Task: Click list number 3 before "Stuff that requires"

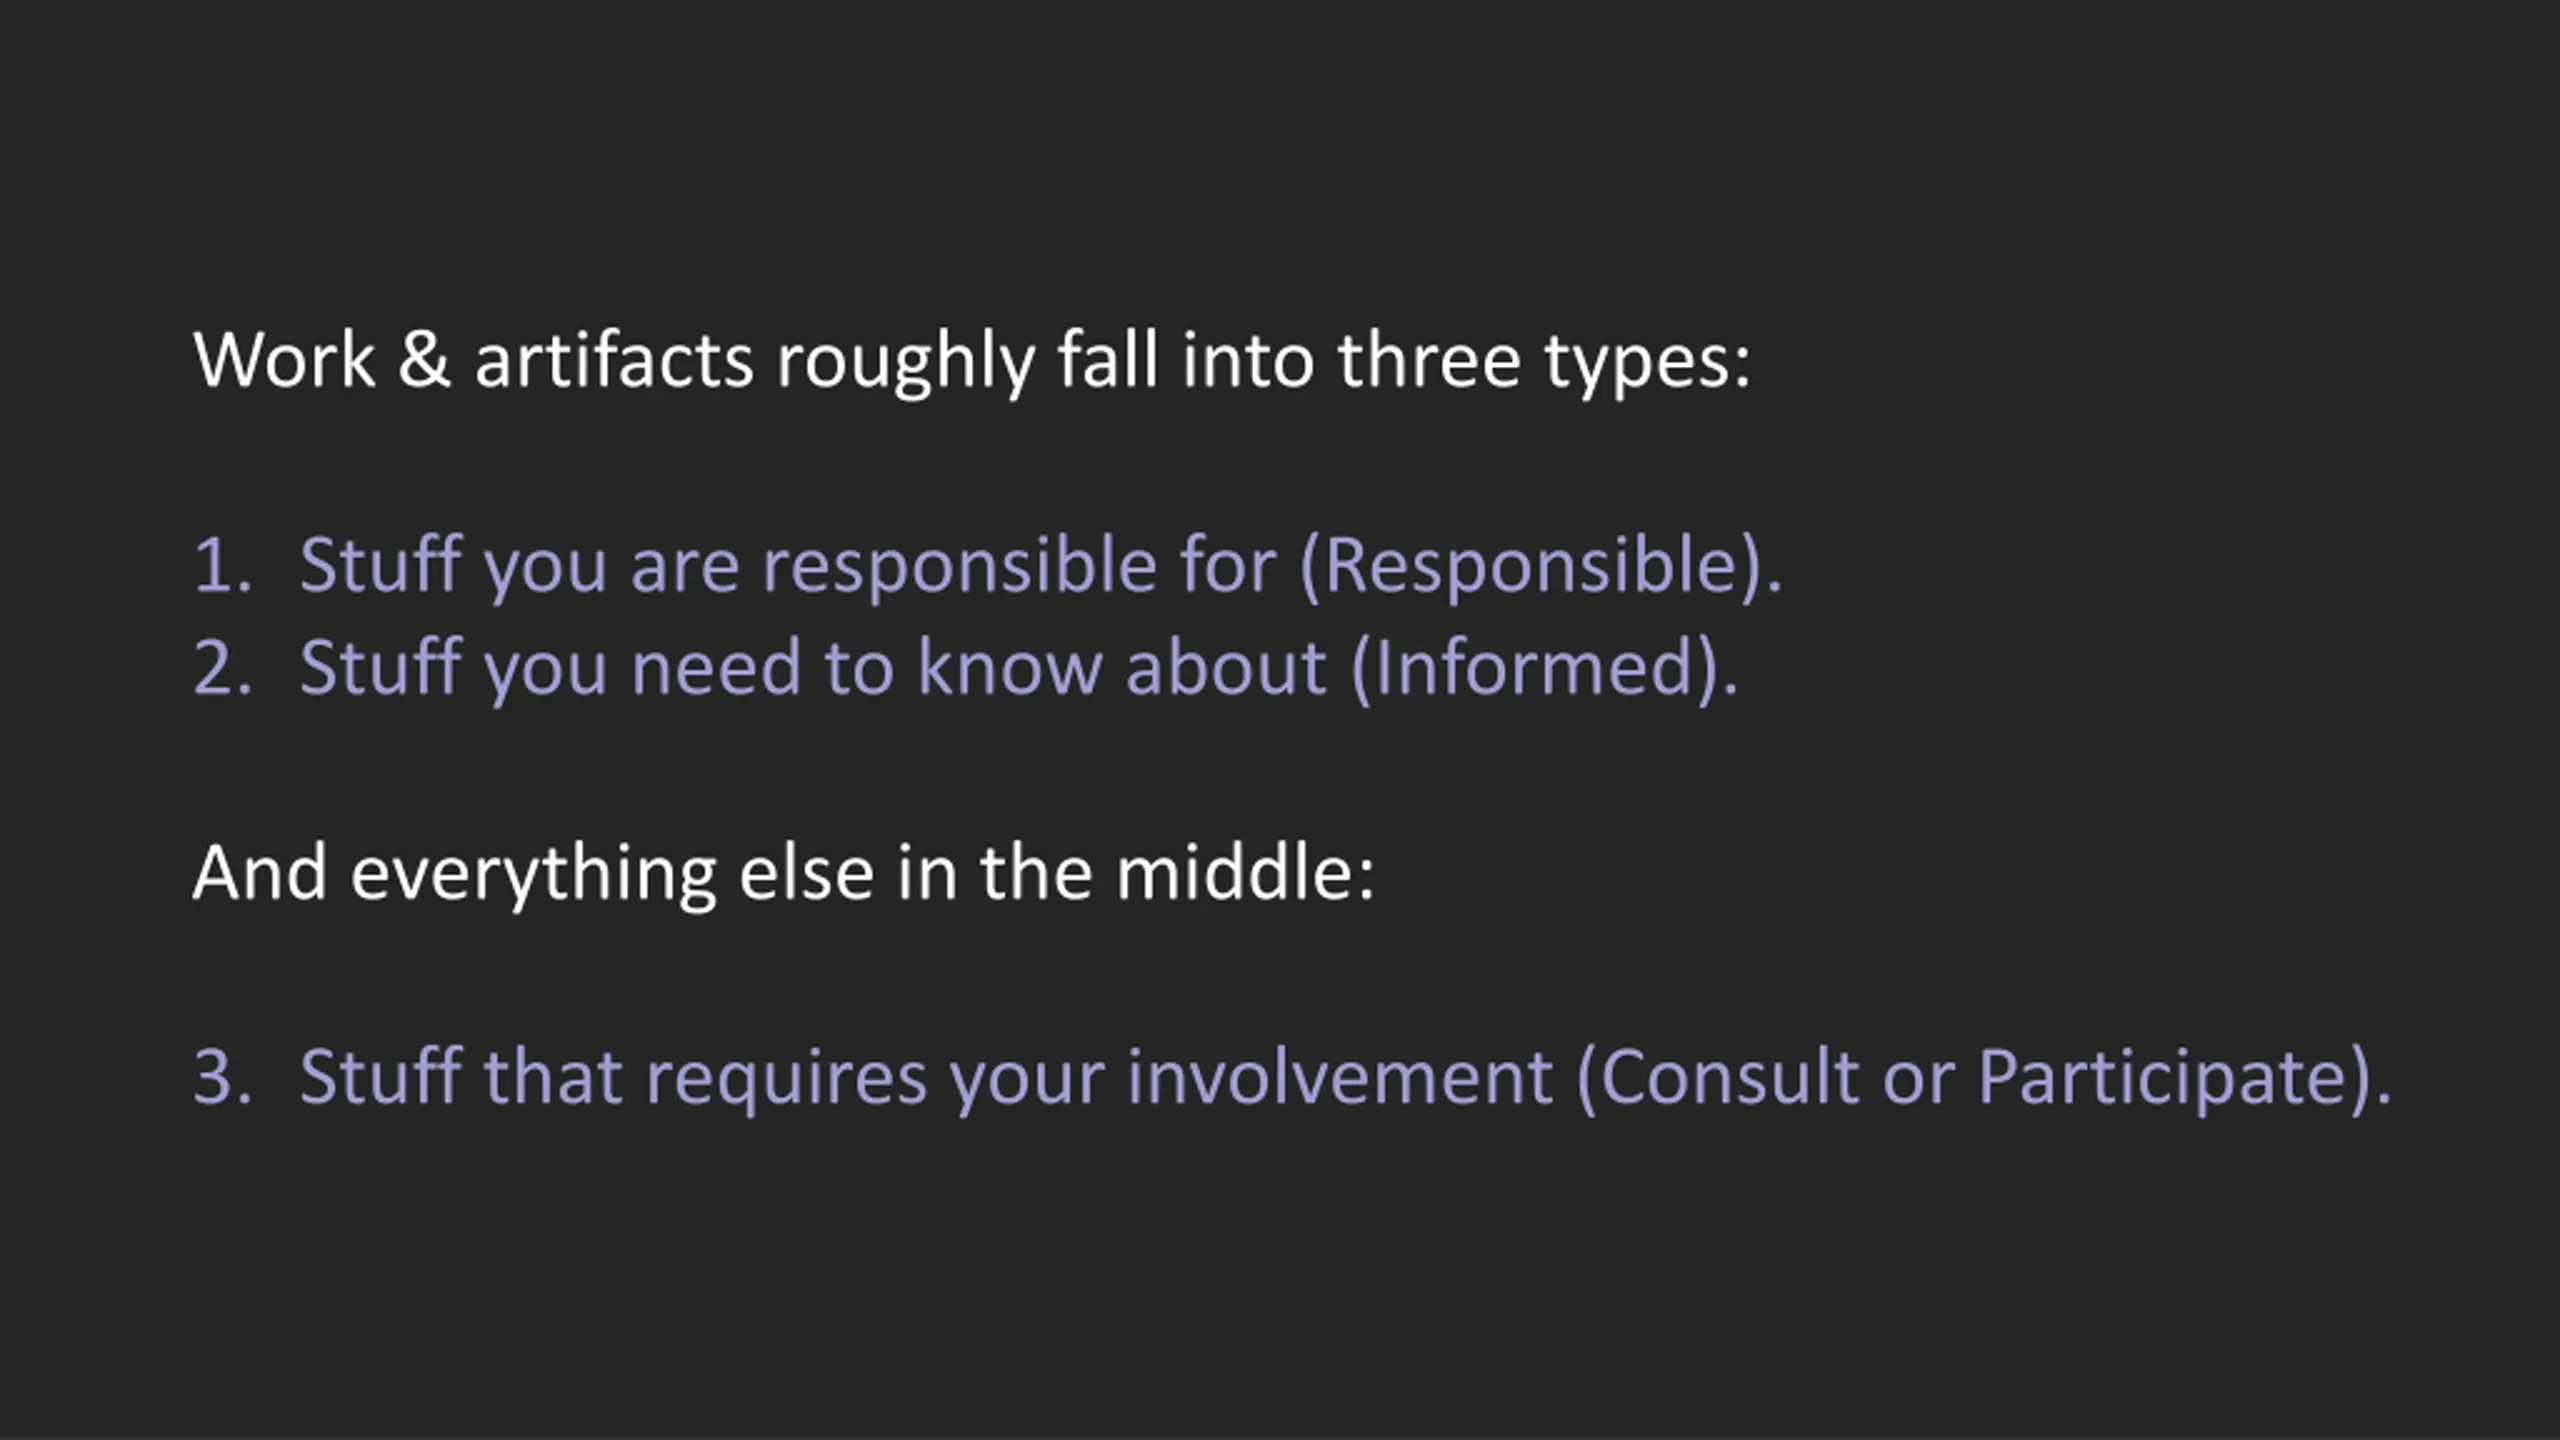Action: [x=222, y=1078]
